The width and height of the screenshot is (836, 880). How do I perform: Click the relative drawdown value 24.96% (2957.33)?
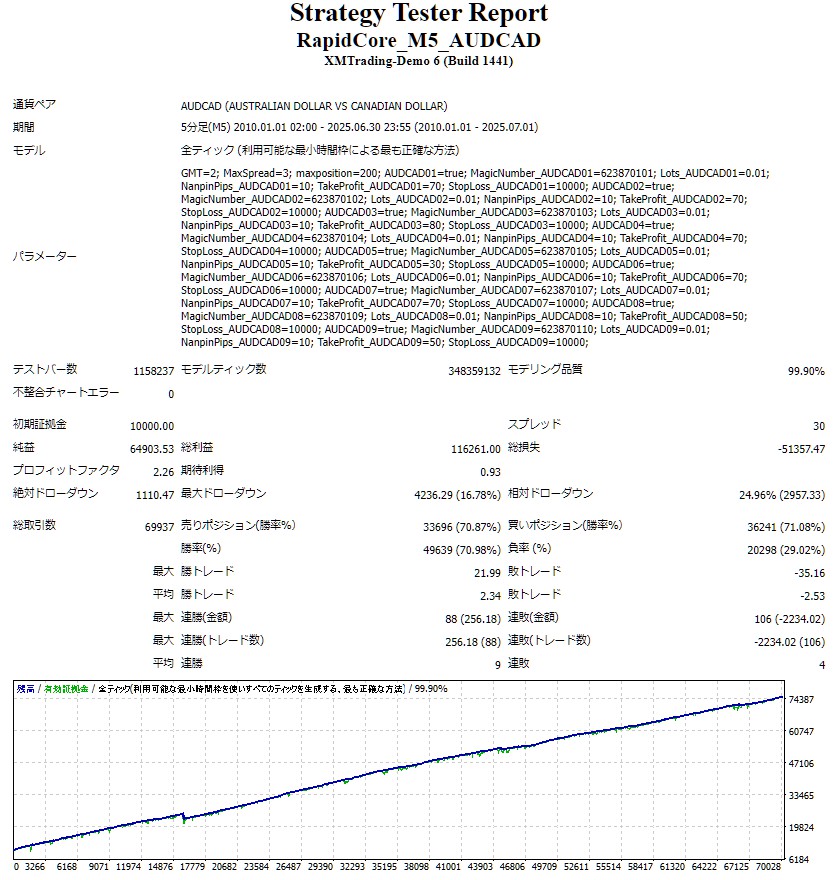[x=782, y=495]
